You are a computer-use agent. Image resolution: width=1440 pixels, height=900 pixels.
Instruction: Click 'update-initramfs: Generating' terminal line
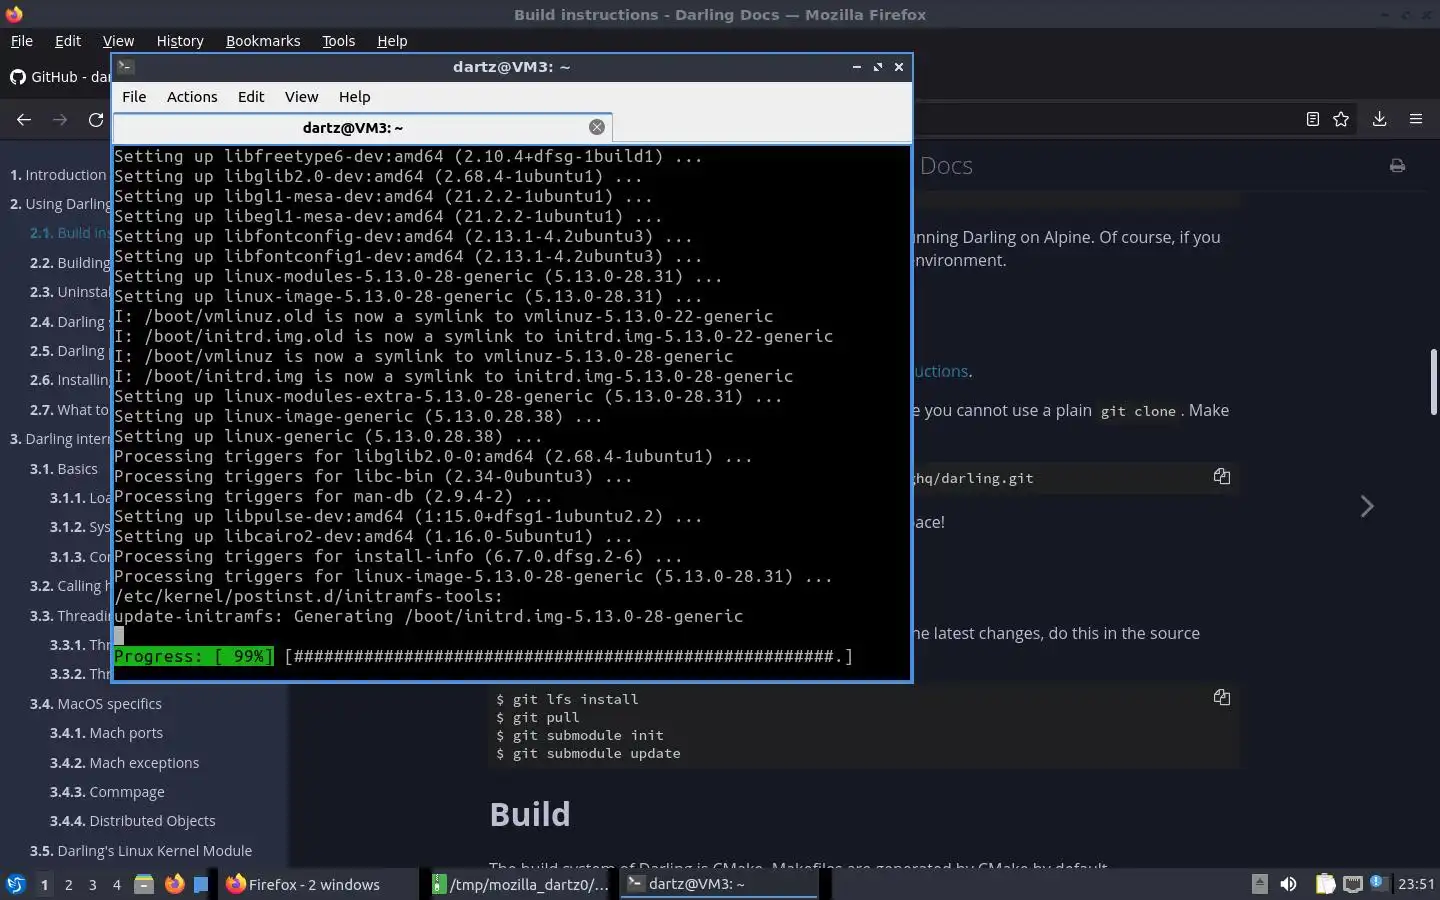428,617
